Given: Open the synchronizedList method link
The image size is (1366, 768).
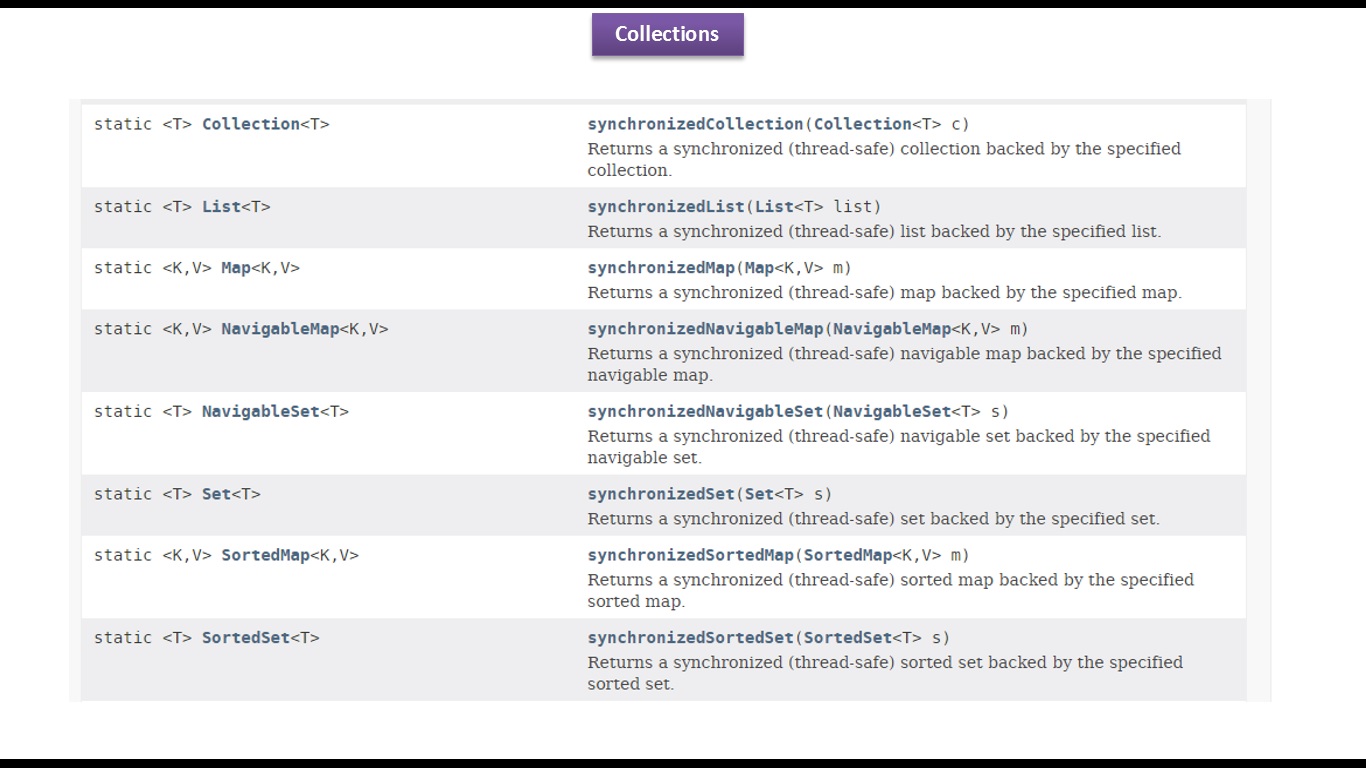Looking at the screenshot, I should (666, 207).
